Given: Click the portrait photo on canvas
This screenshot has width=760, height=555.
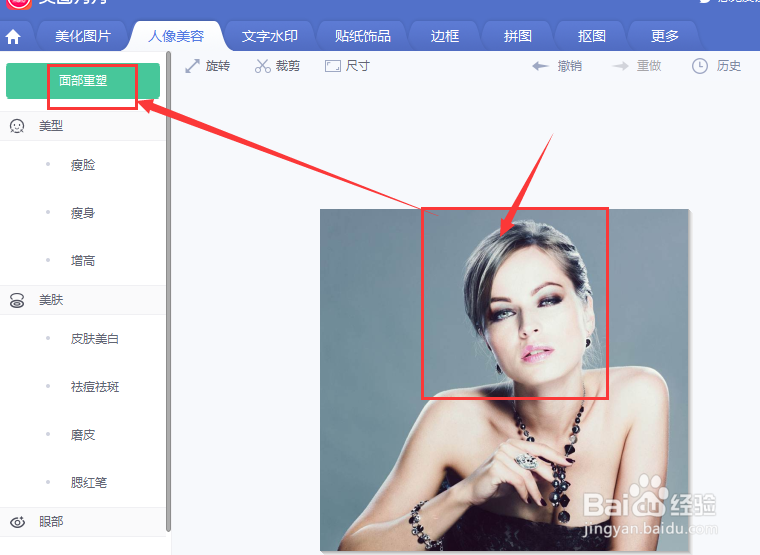Looking at the screenshot, I should (504, 381).
